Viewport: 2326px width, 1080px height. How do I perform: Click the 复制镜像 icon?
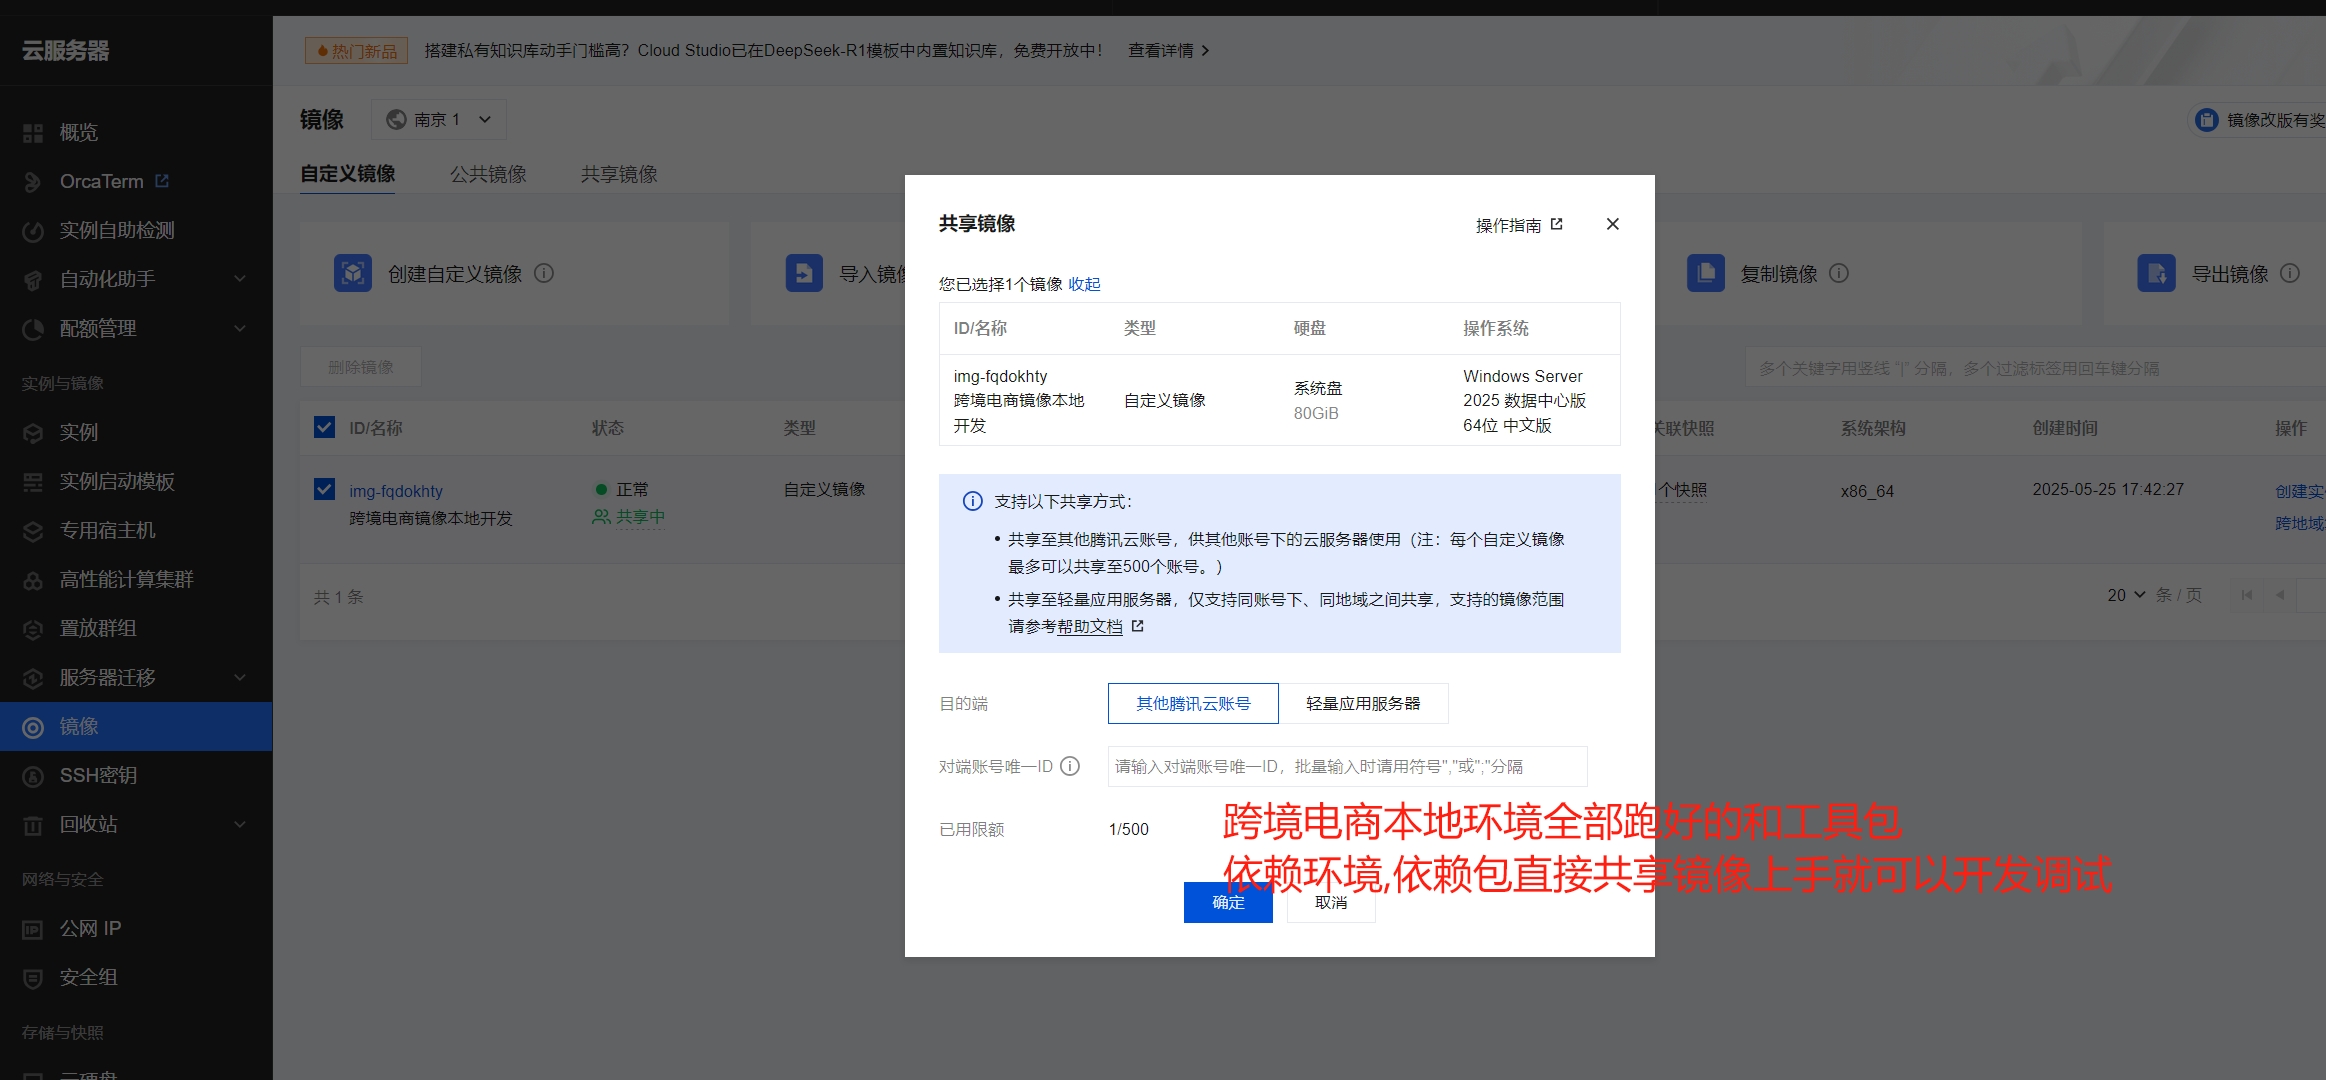coord(1705,272)
